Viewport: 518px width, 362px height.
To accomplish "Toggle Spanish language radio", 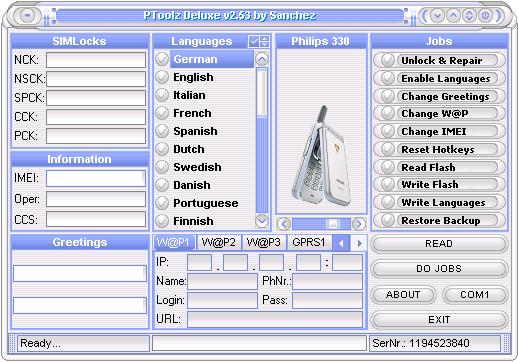I will tap(162, 131).
